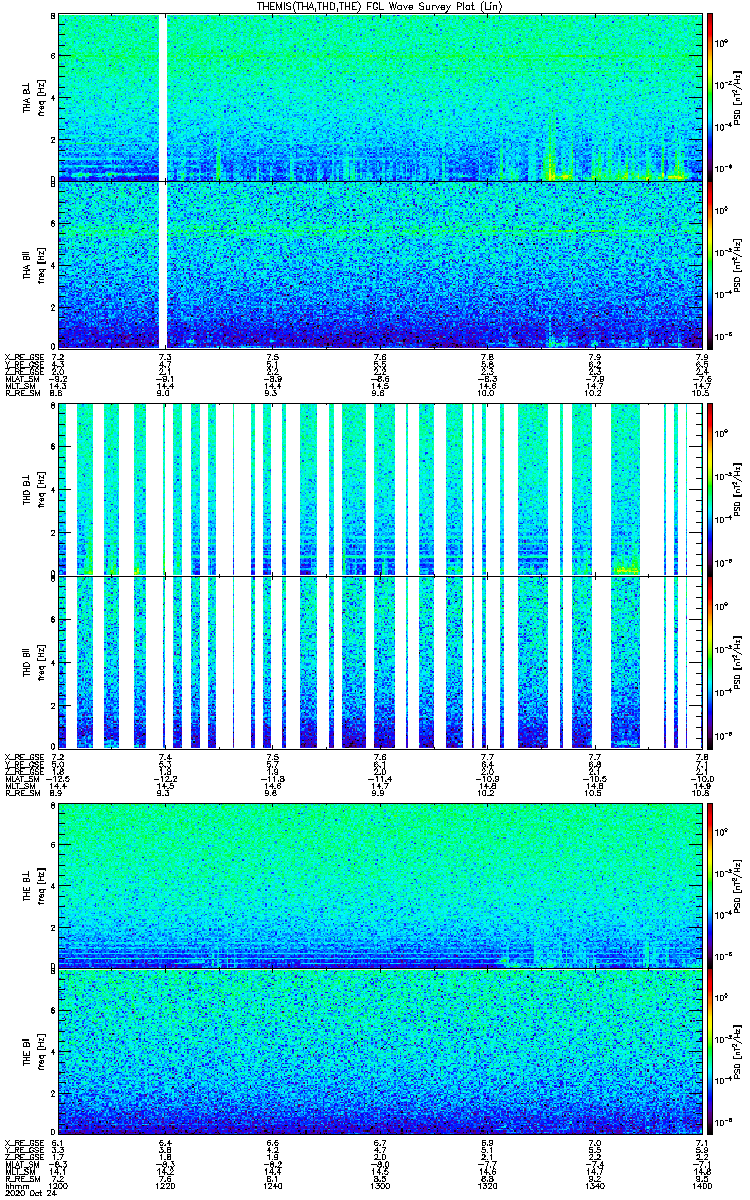Screen dimensions: 750x1200
Task: Click the PSD color bar beside THA B-parallel
Action: tap(710, 264)
